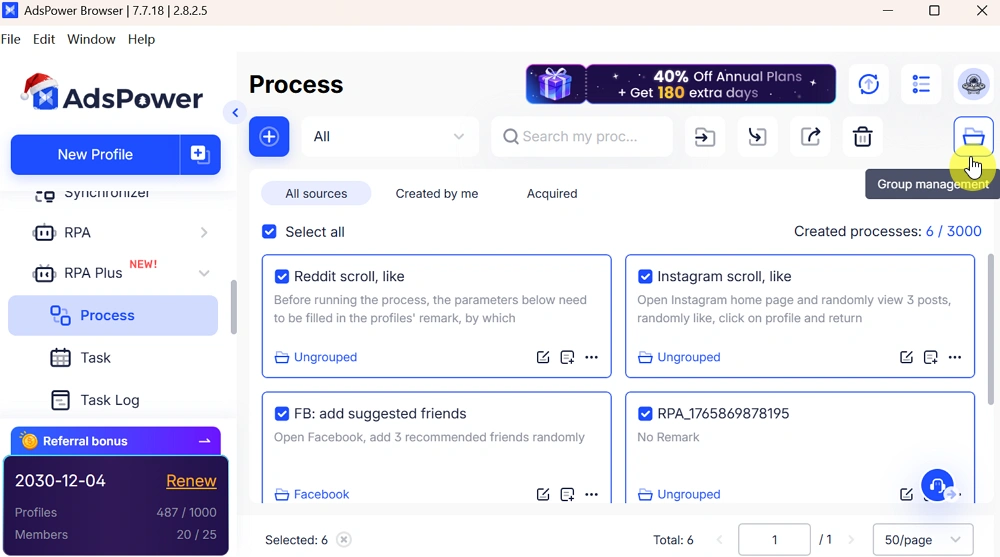Switch to All sources tab
This screenshot has height=557, width=1000.
point(316,193)
